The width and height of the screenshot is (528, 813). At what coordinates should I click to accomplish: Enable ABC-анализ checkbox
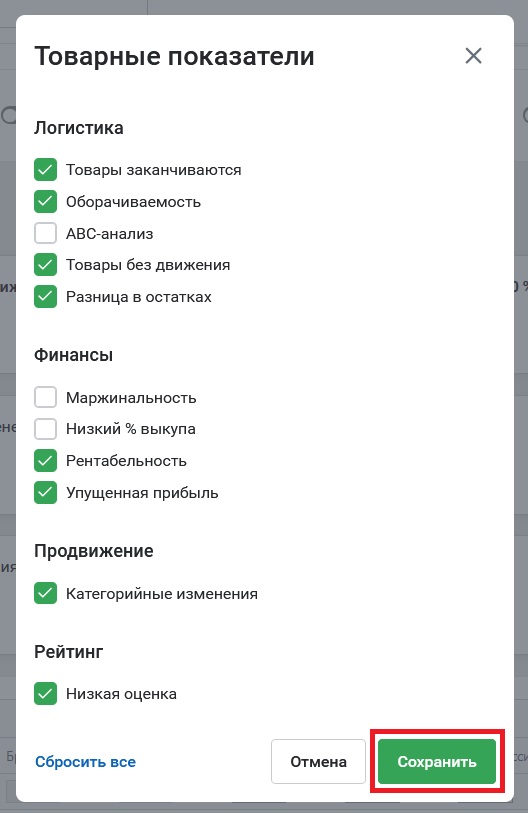tap(46, 233)
